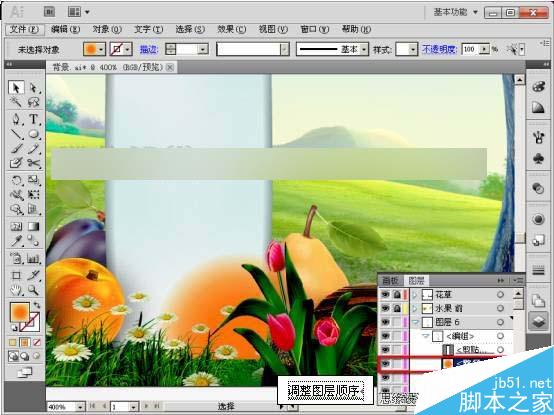Open the Layers panel icon in dock
The image size is (554, 415).
point(538,321)
